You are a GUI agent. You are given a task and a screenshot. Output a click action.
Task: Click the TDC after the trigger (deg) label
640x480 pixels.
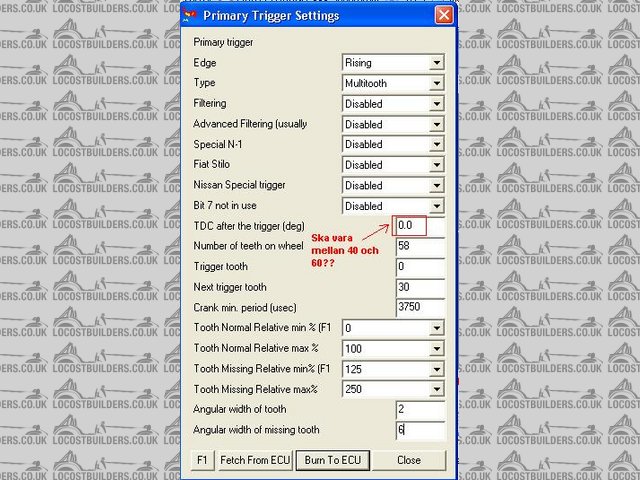(x=249, y=226)
